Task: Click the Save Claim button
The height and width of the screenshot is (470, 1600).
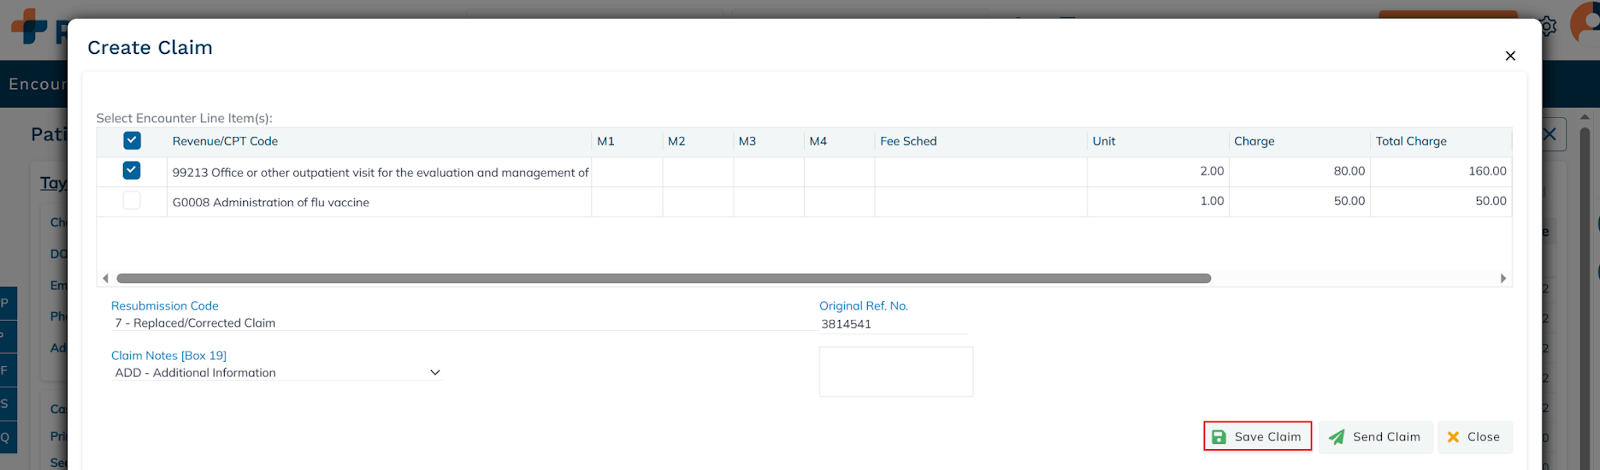Action: [1257, 437]
